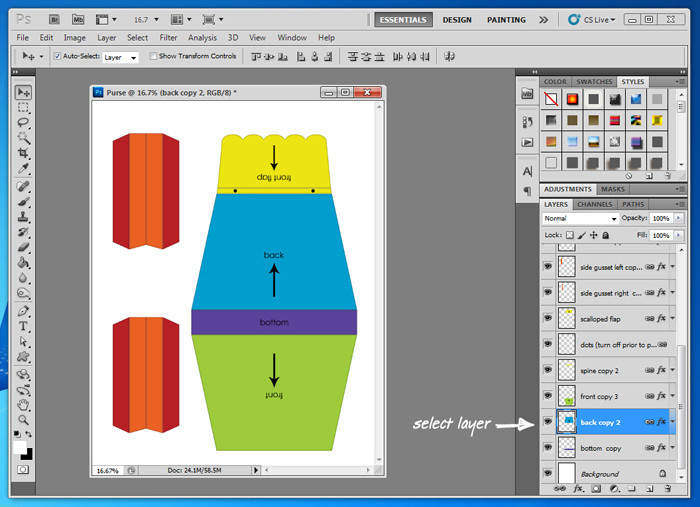Select the Hand tool
This screenshot has height=507, width=700.
click(x=23, y=405)
